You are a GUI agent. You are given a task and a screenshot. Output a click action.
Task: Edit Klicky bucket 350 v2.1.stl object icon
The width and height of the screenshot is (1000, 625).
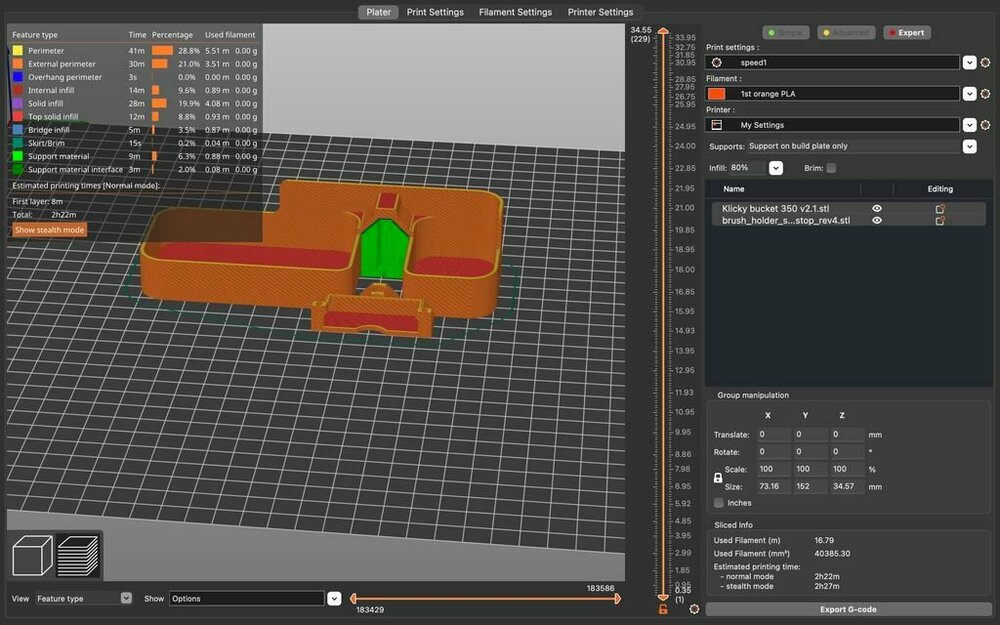pyautogui.click(x=940, y=209)
